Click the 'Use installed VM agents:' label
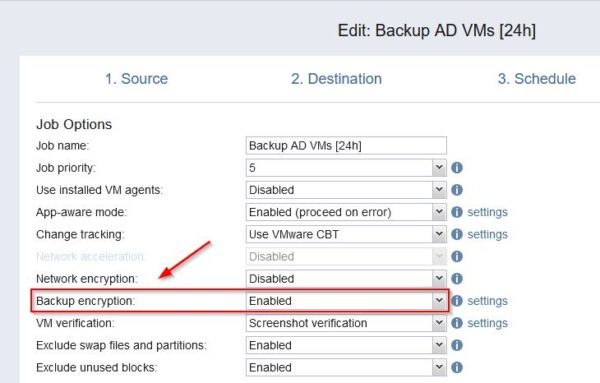Image resolution: width=600 pixels, height=383 pixels. coord(99,190)
